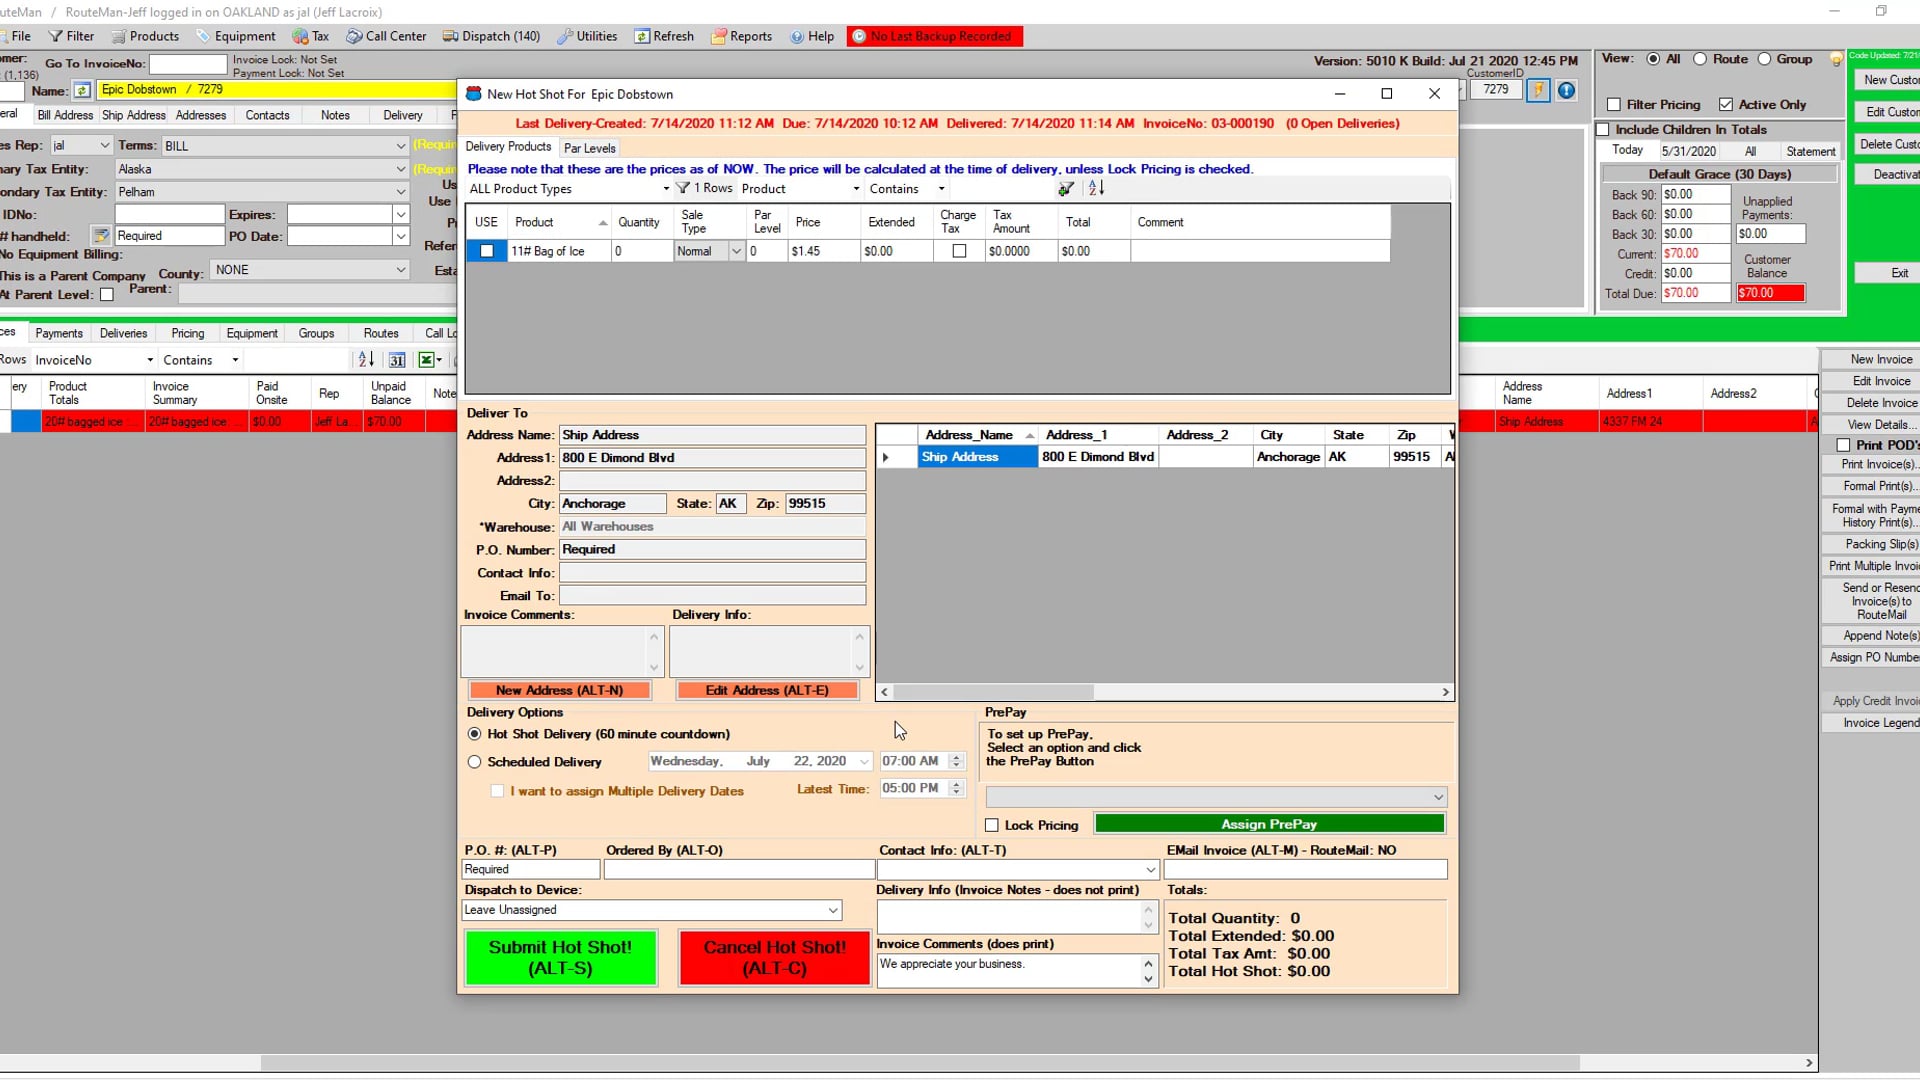Click Refresh in the main toolbar
Image resolution: width=1920 pixels, height=1080 pixels.
click(664, 36)
